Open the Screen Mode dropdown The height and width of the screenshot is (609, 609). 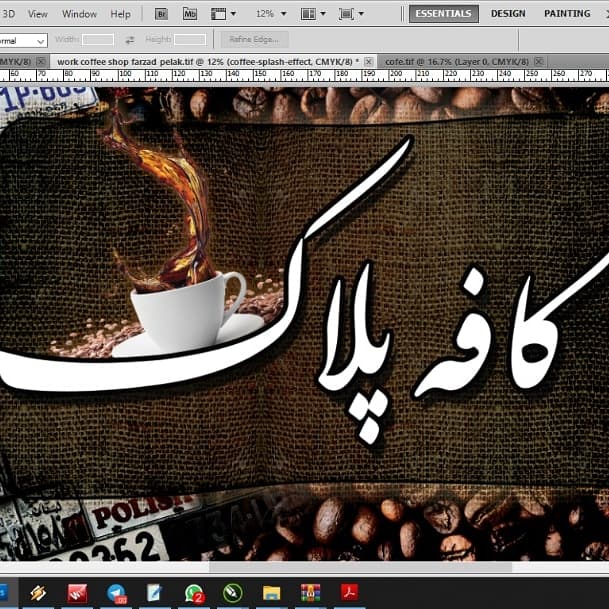pos(351,14)
